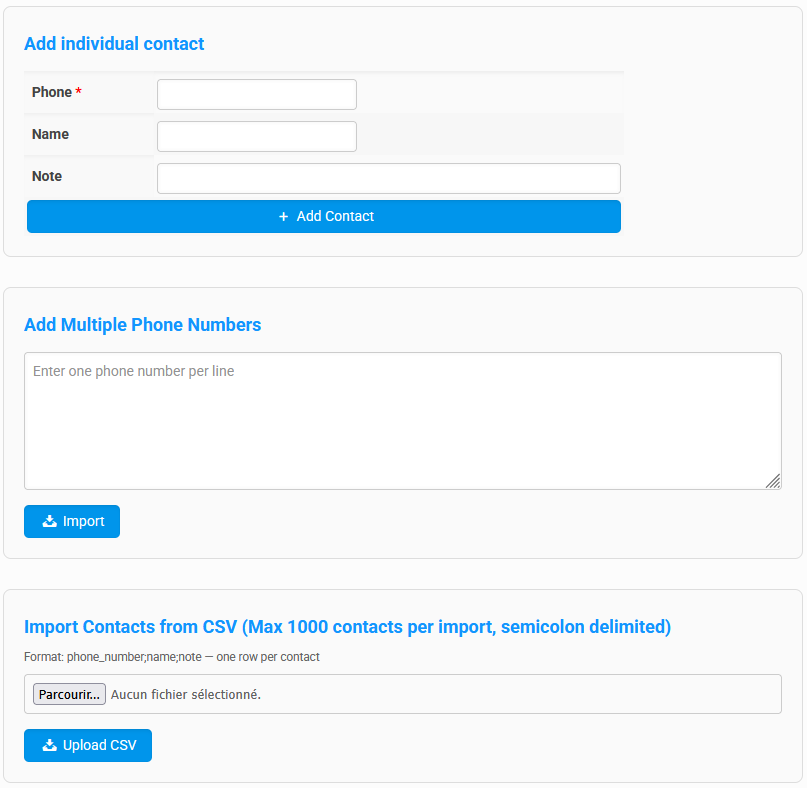The image size is (807, 788).
Task: Open file chooser with Parcourir button
Action: (69, 694)
